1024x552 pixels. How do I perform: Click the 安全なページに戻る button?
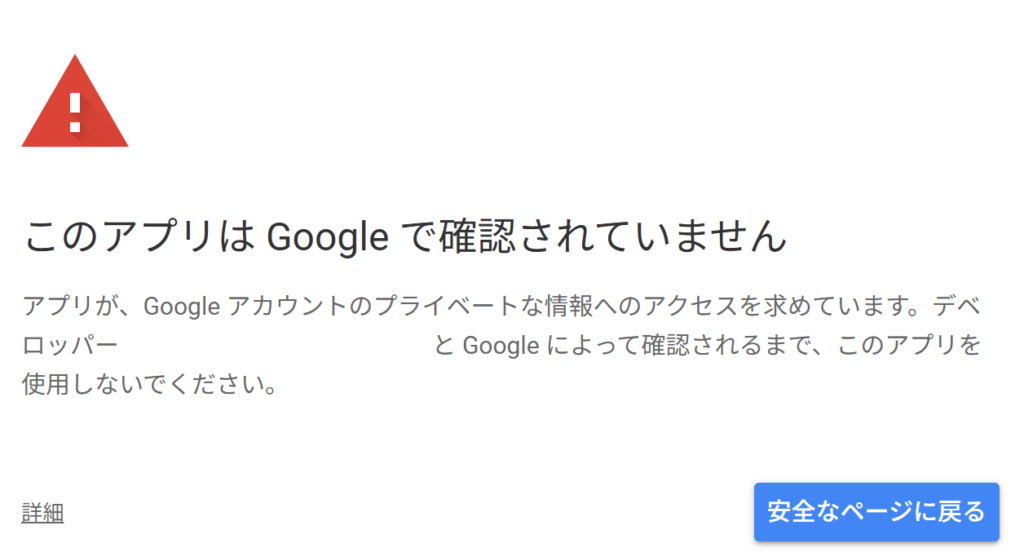point(876,511)
